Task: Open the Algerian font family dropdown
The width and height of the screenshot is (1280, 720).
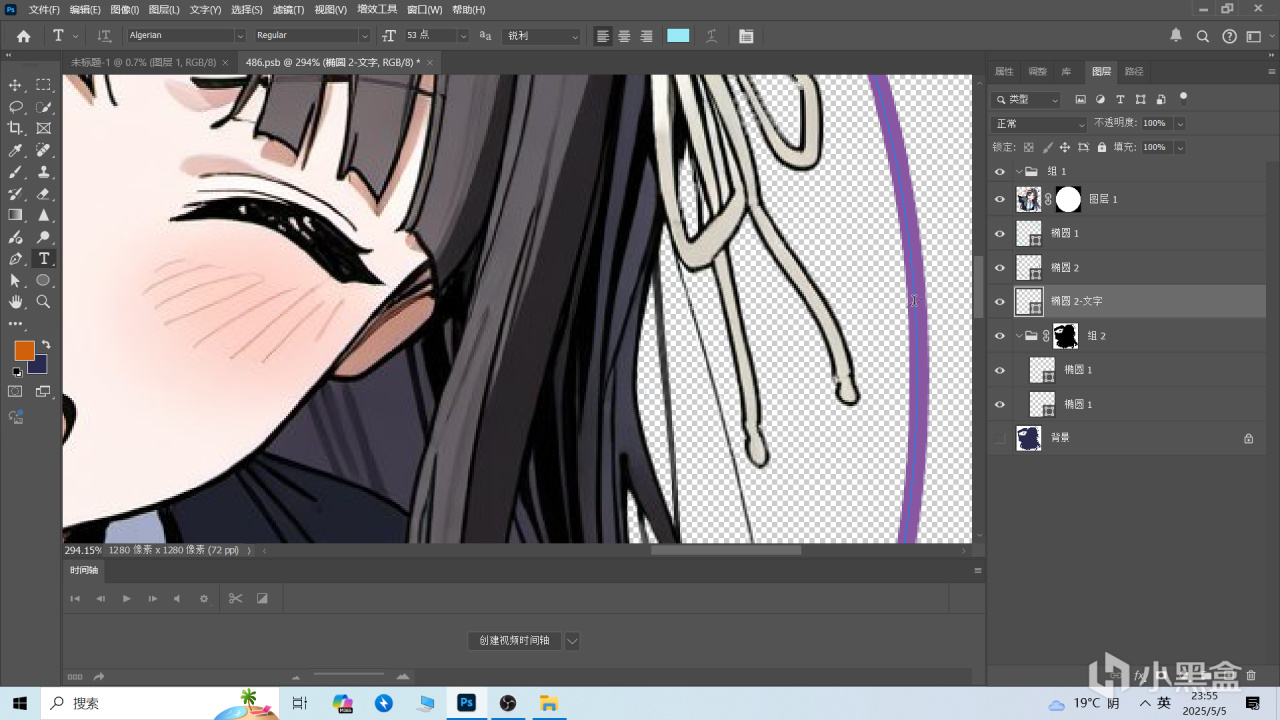Action: [240, 36]
